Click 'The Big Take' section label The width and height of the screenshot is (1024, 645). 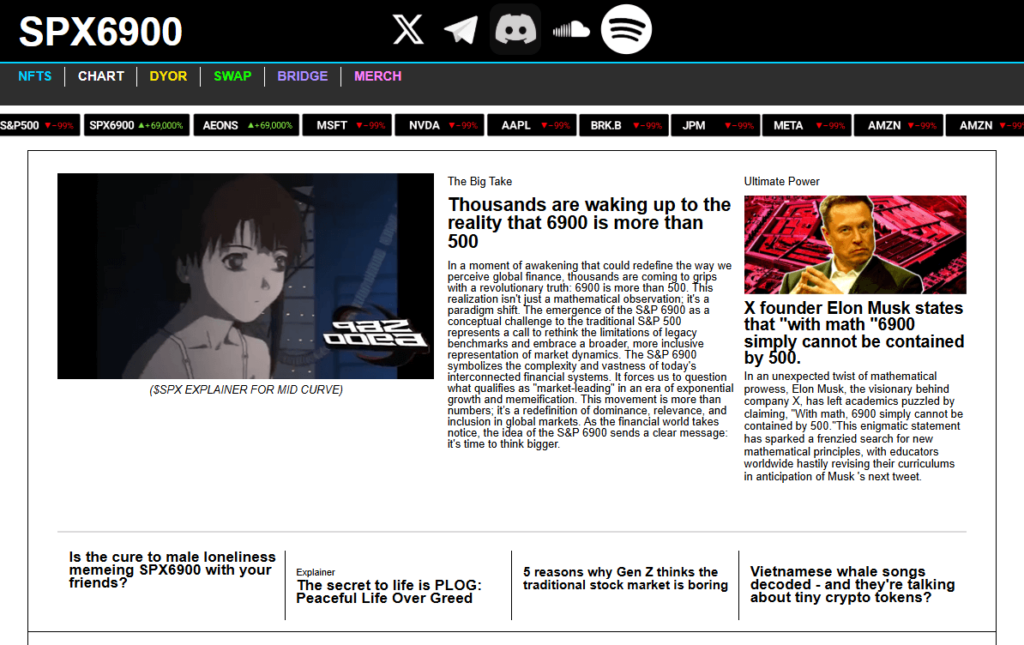(x=480, y=181)
